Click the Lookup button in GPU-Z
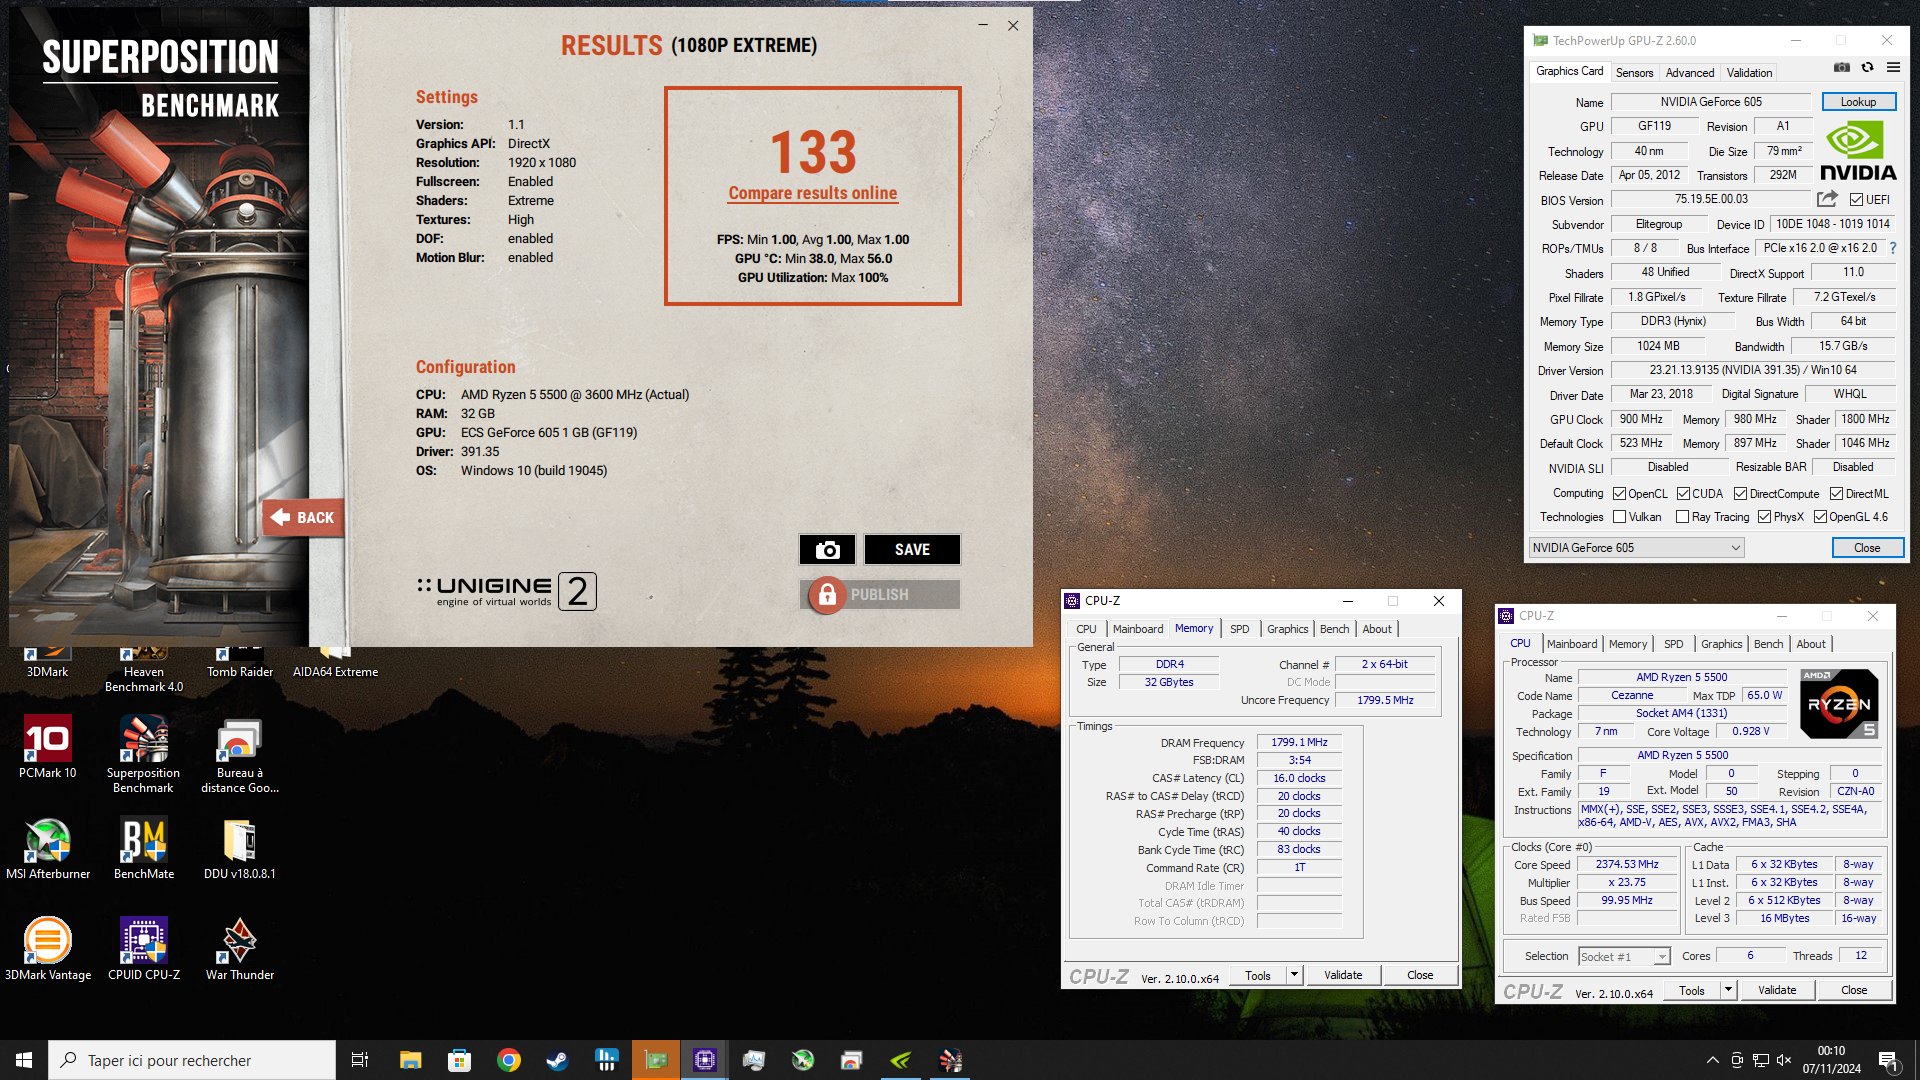 pos(1858,102)
